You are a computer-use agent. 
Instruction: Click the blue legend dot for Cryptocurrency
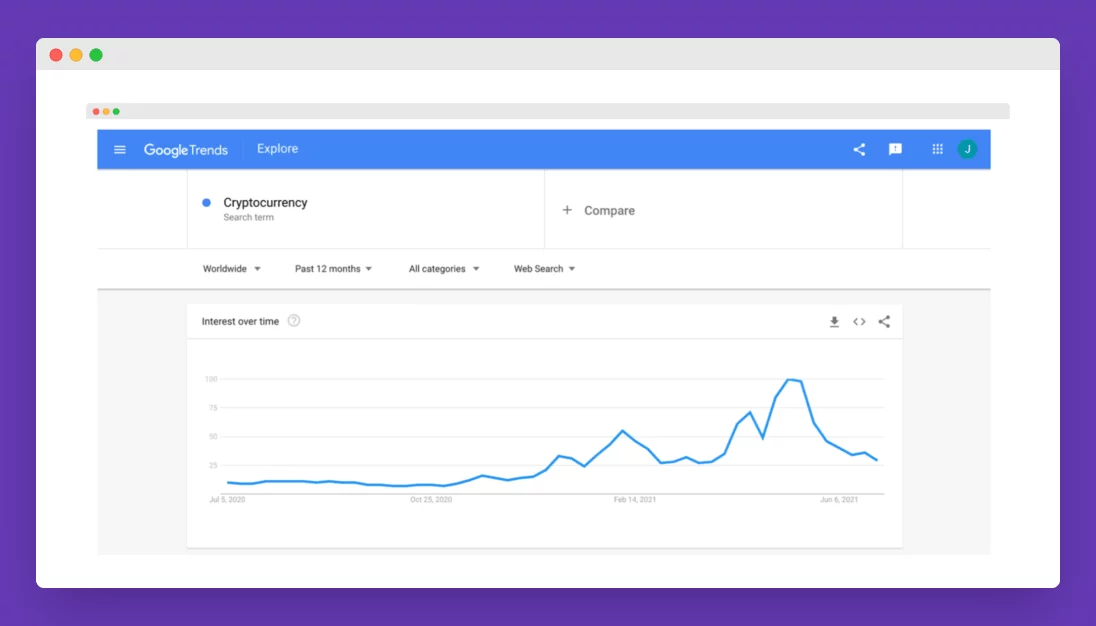(x=207, y=202)
